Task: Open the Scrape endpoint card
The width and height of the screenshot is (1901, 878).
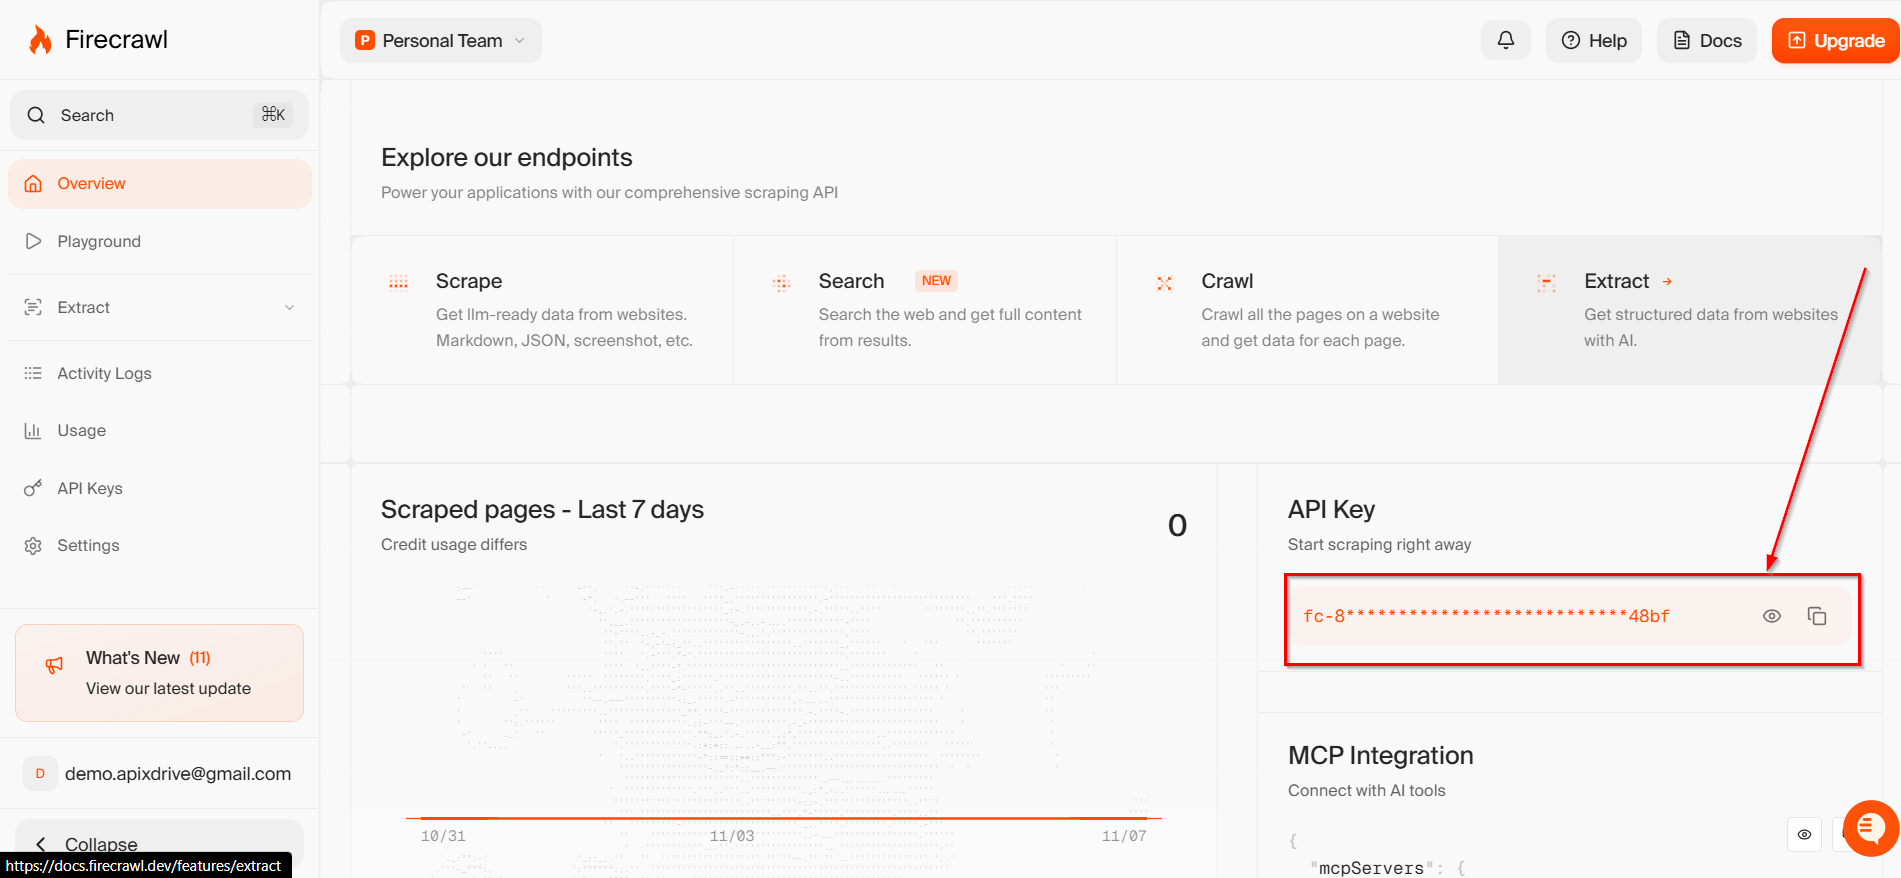Action: click(x=542, y=310)
